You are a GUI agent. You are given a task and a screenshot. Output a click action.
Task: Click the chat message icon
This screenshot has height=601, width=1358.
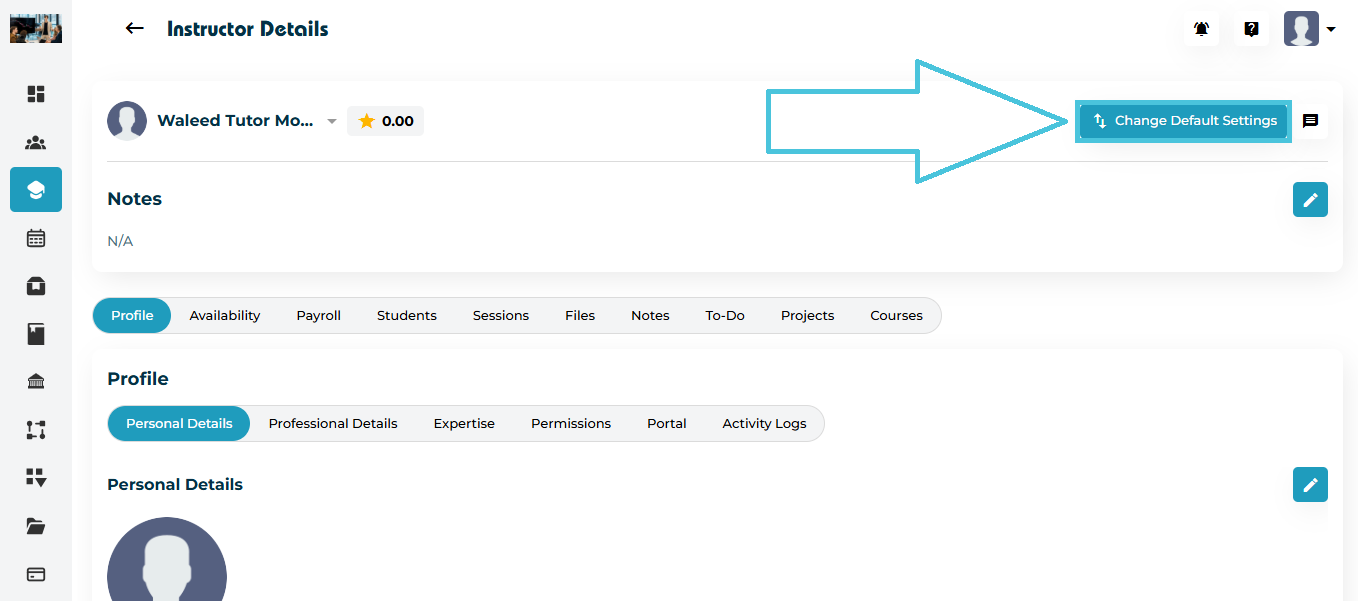click(x=1310, y=121)
